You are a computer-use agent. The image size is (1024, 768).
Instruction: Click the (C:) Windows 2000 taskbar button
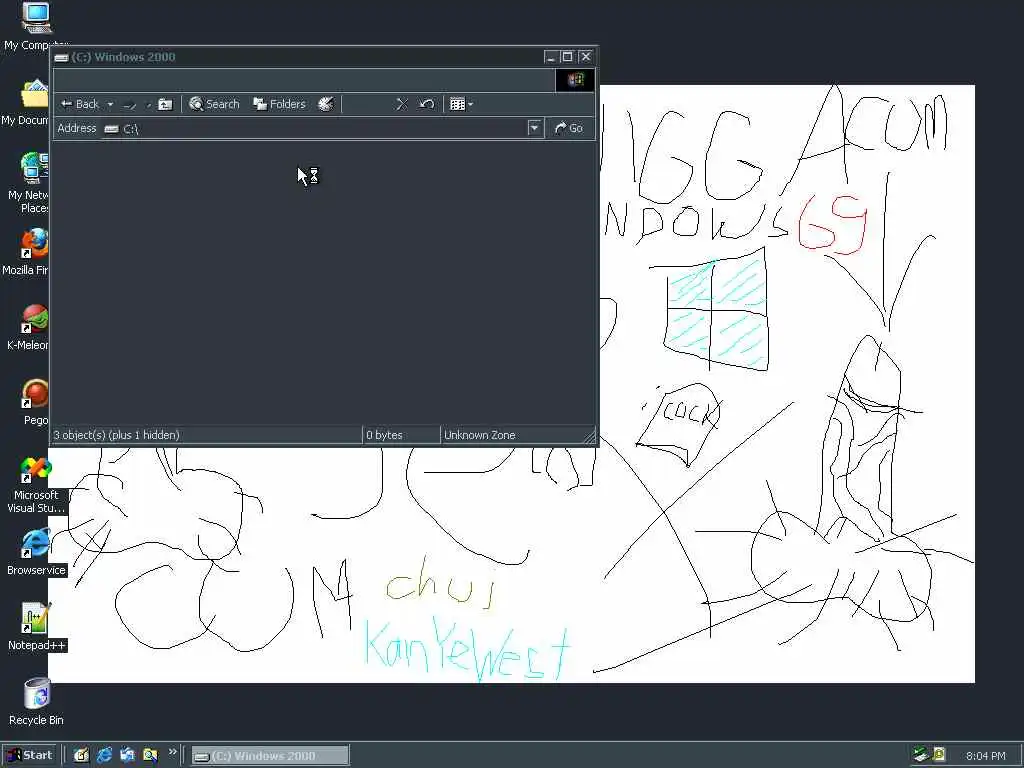point(270,756)
